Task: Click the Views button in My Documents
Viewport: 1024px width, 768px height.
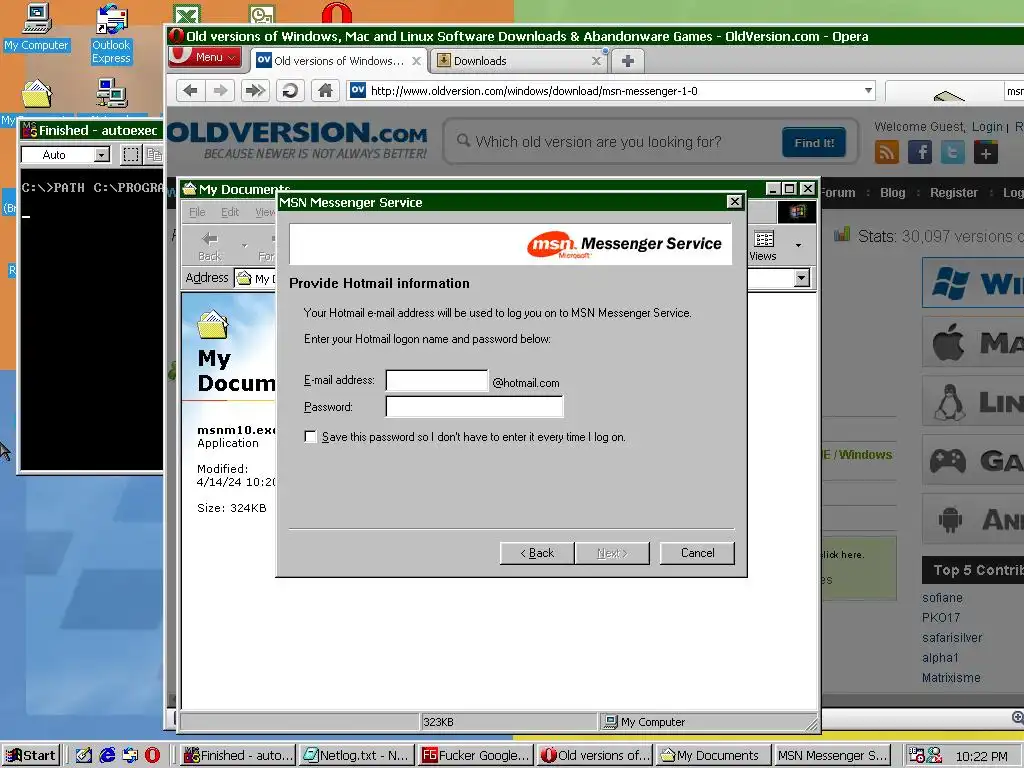Action: (763, 245)
